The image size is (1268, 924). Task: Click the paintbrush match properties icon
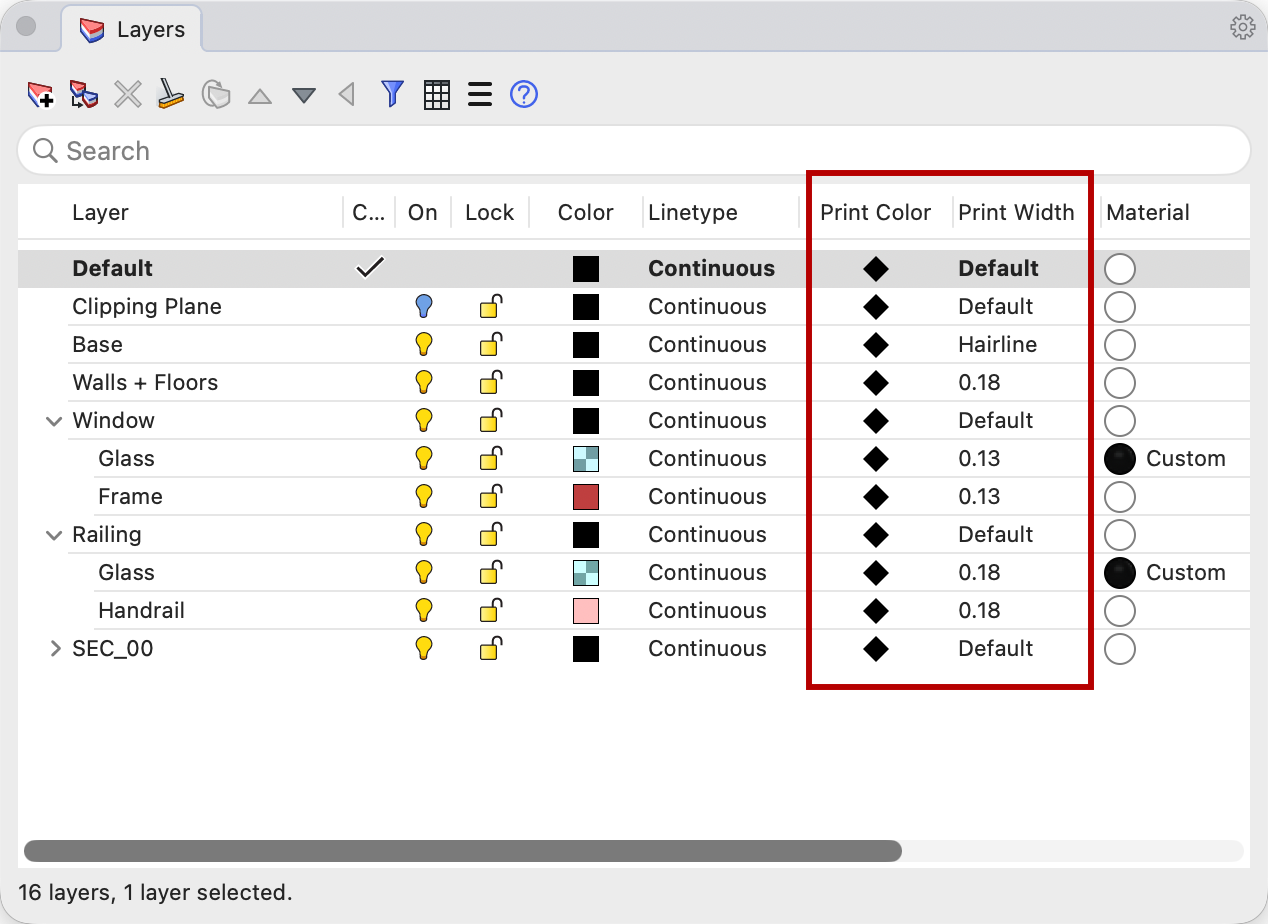tap(171, 95)
